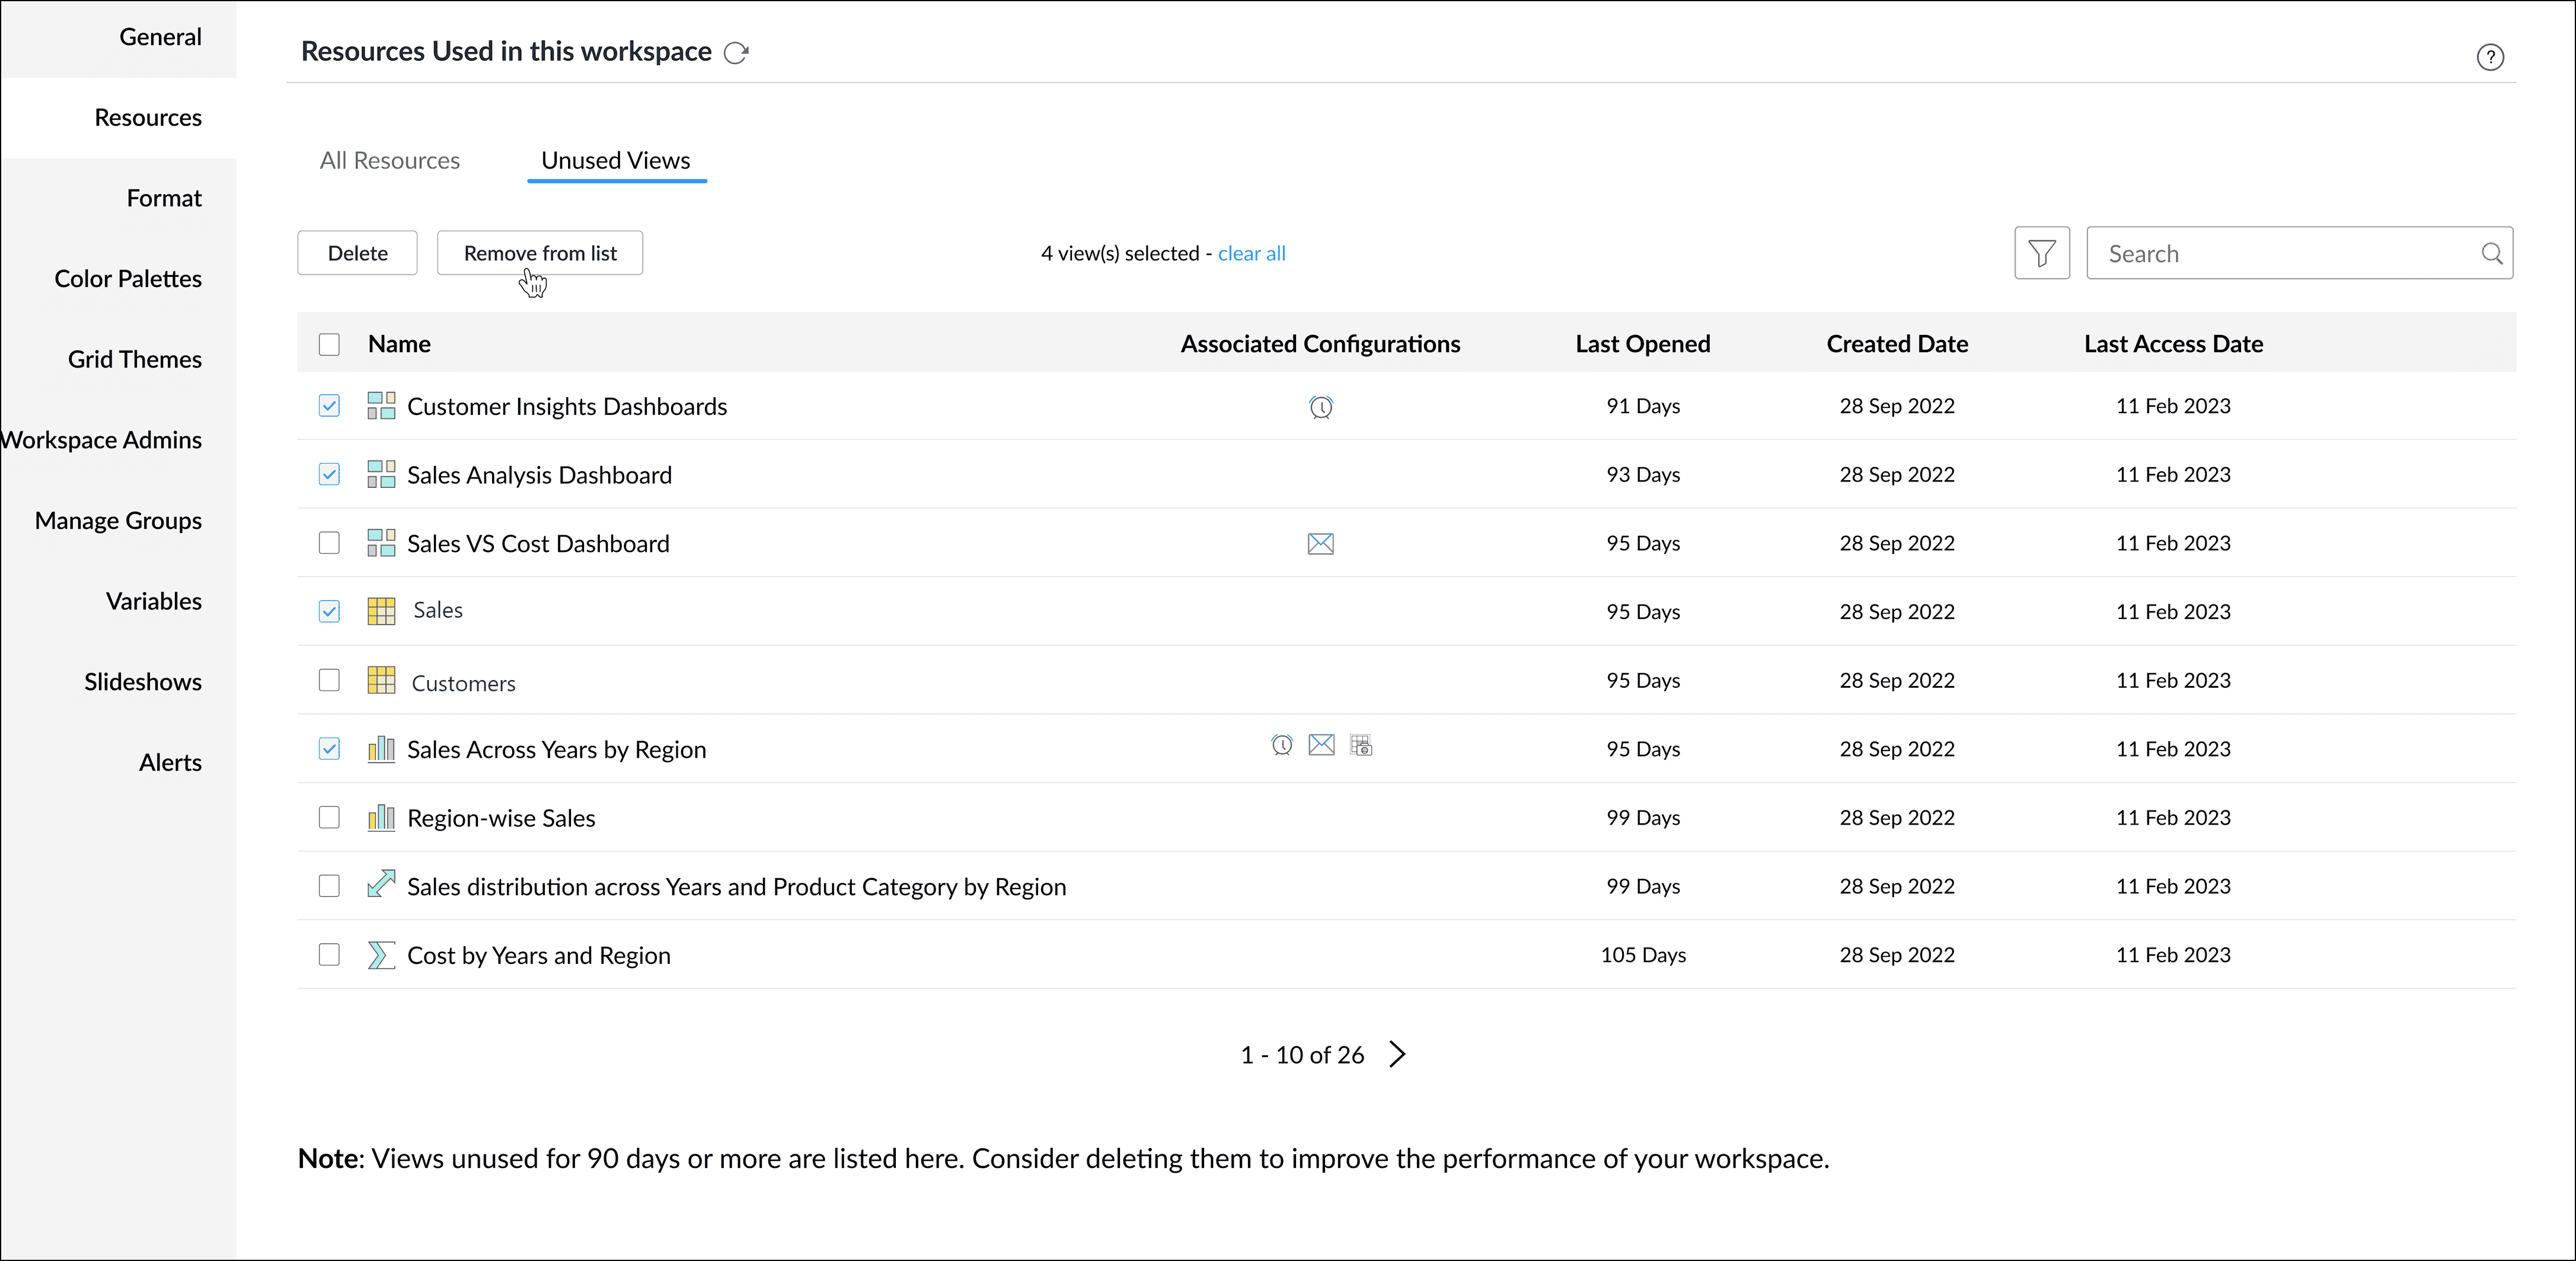Click the search magnifier icon
Viewport: 2576px width, 1261px height.
(2491, 254)
